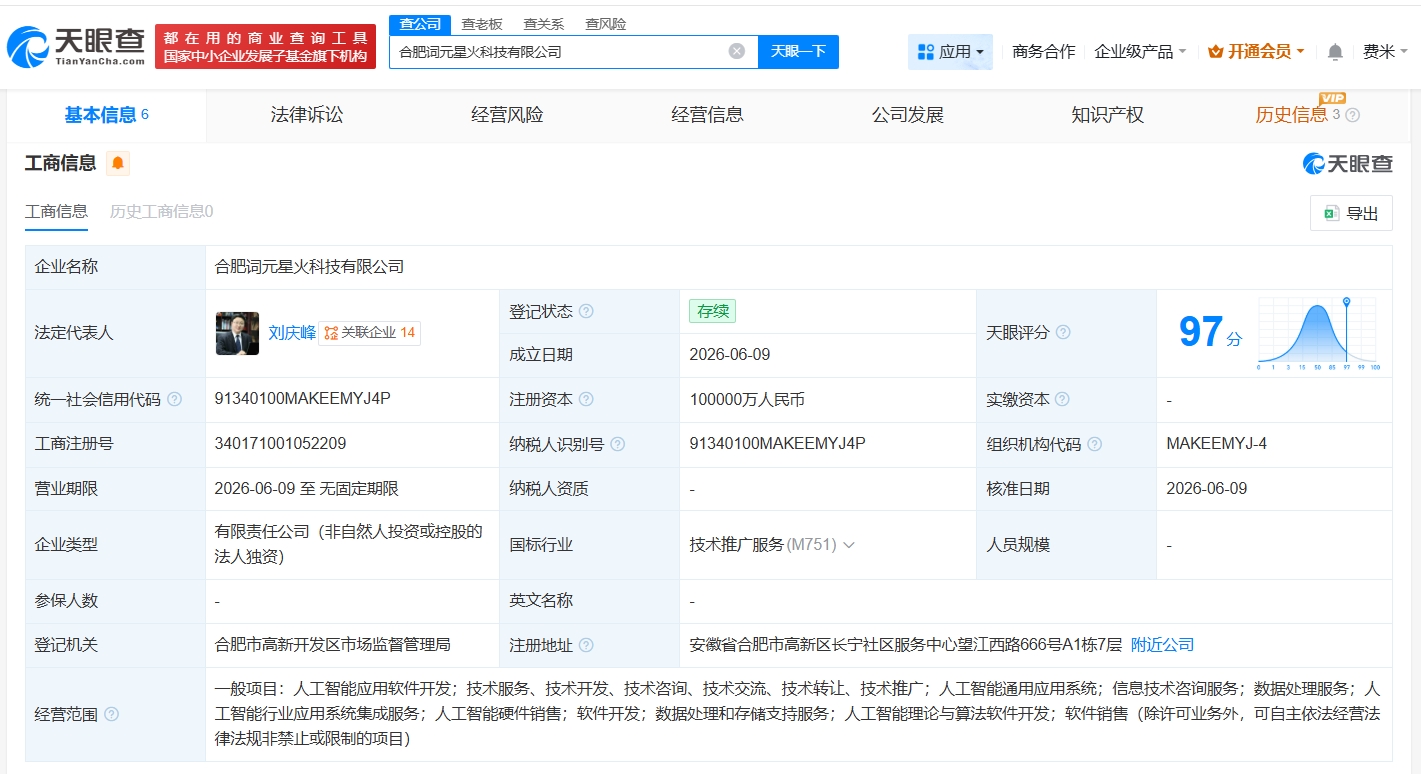The height and width of the screenshot is (774, 1421).
Task: Click 成立日期 value 2026-06-09
Action: coord(730,355)
